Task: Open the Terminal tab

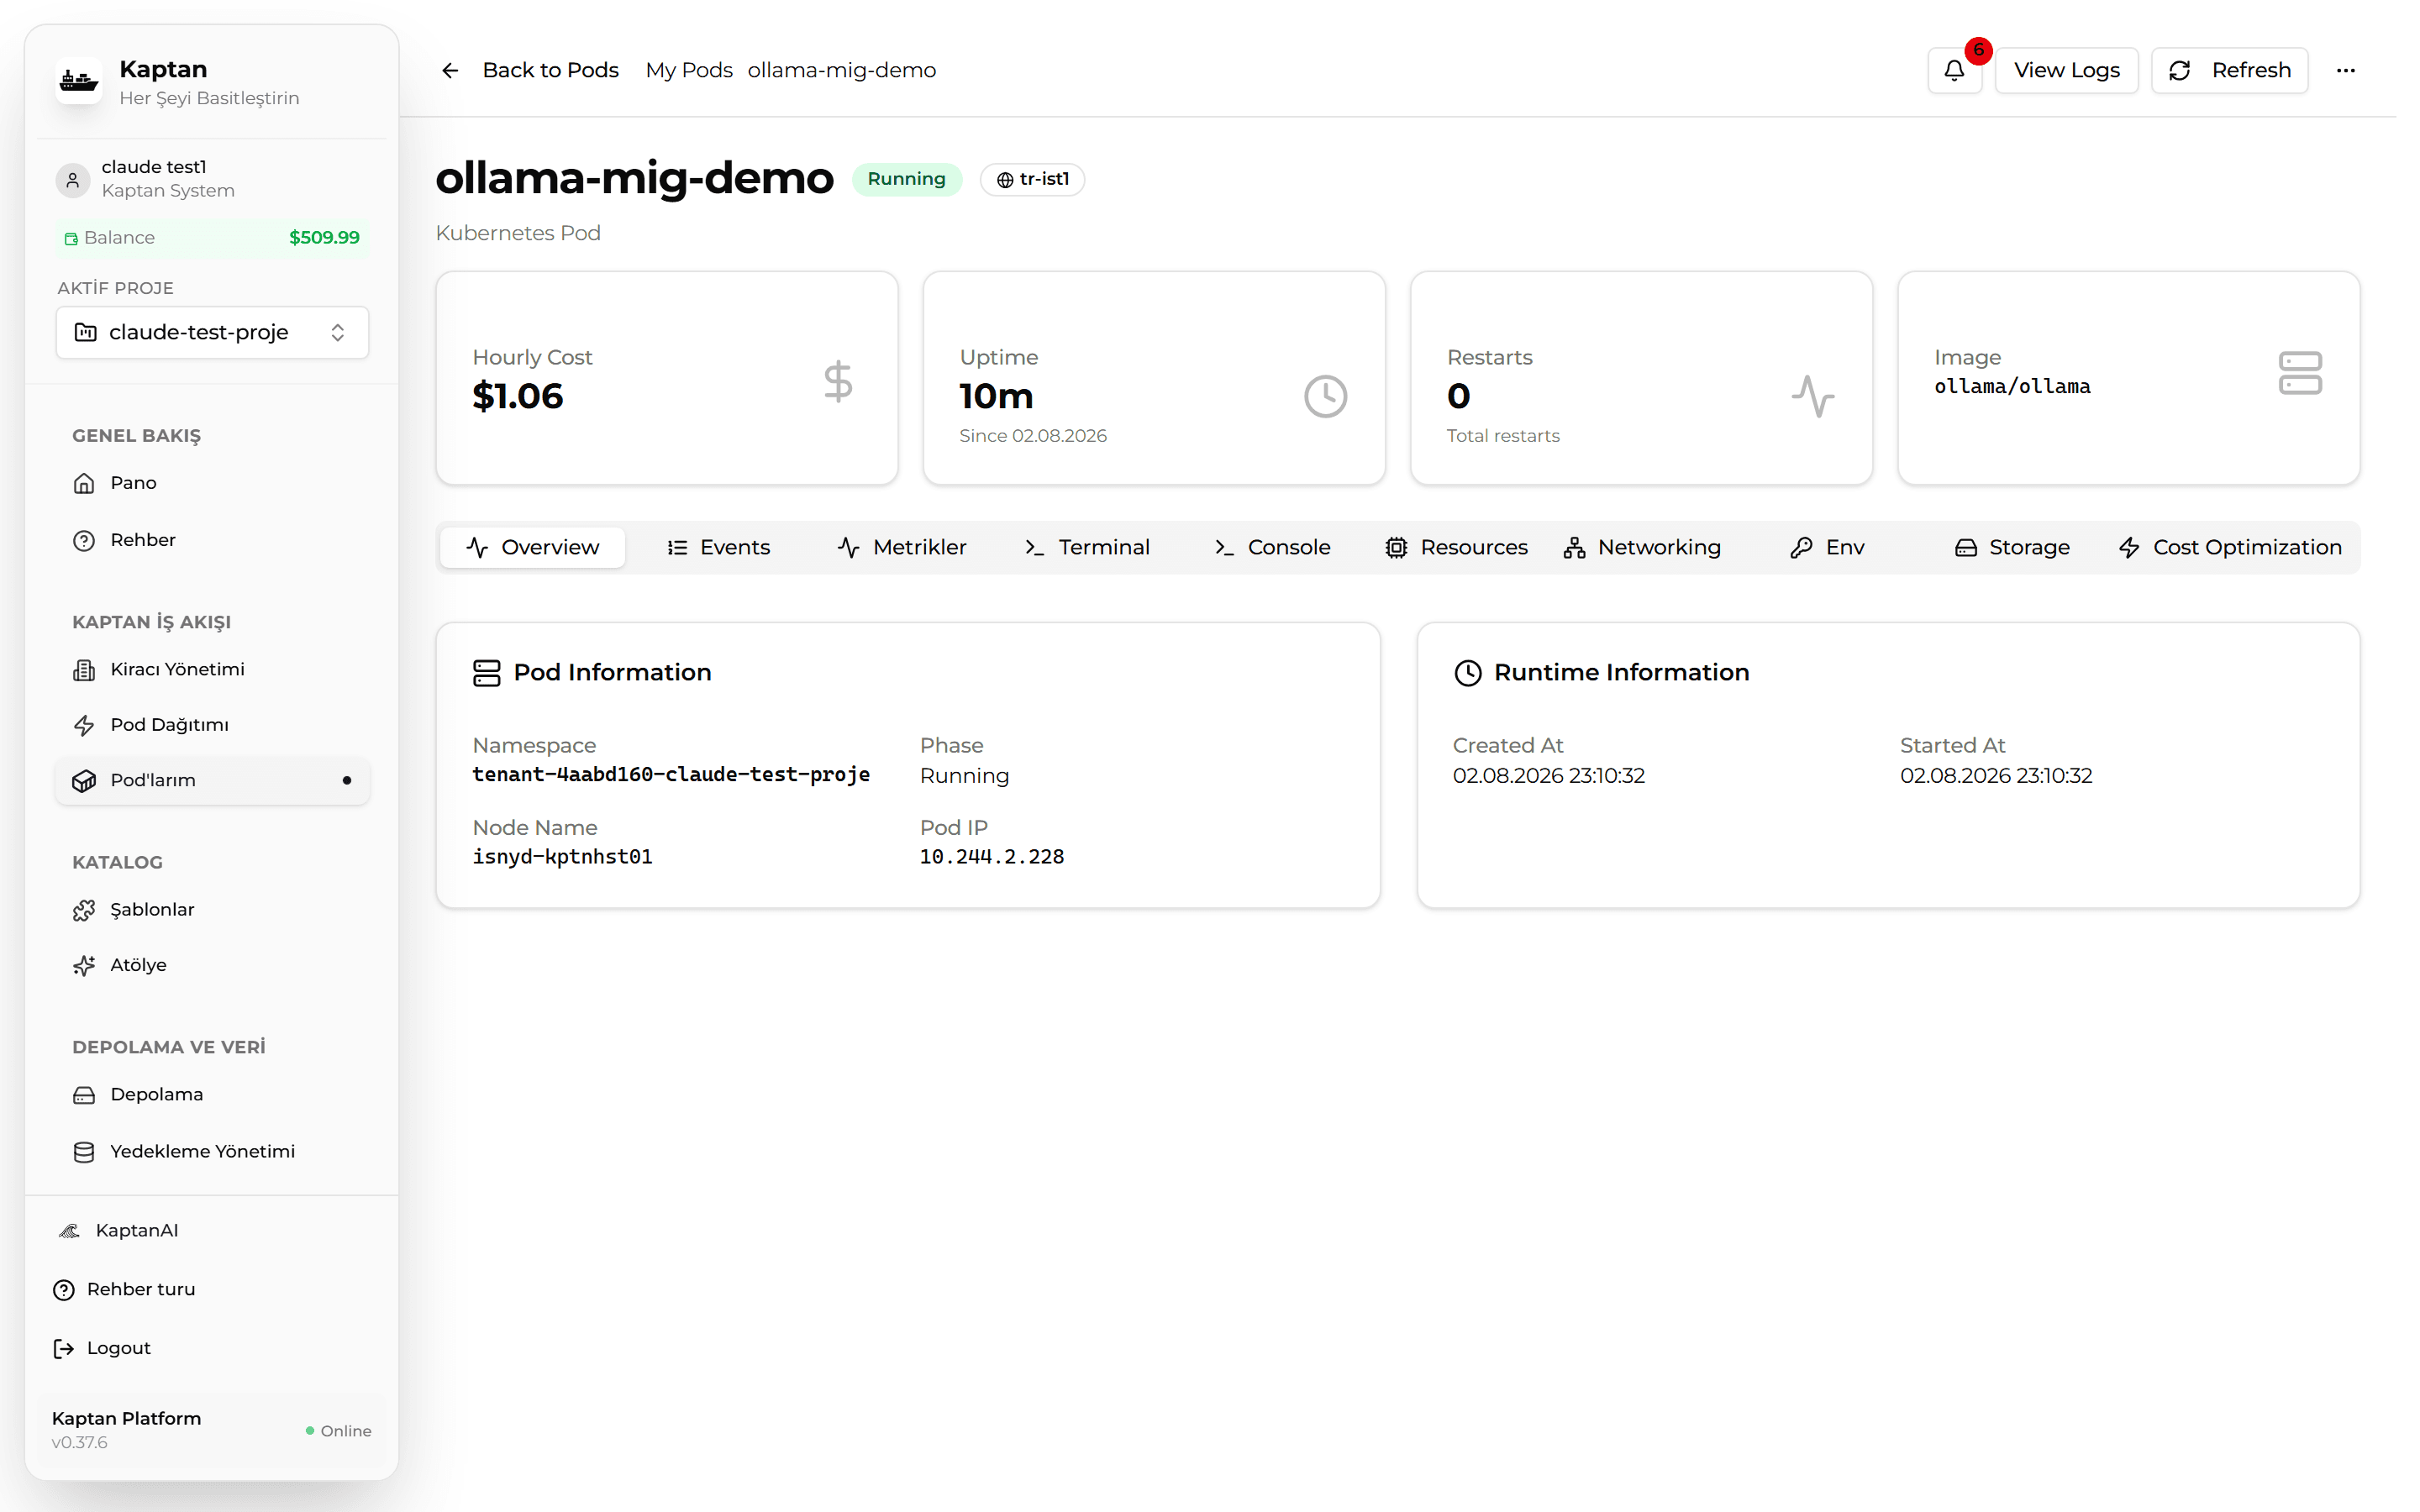Action: click(1087, 547)
